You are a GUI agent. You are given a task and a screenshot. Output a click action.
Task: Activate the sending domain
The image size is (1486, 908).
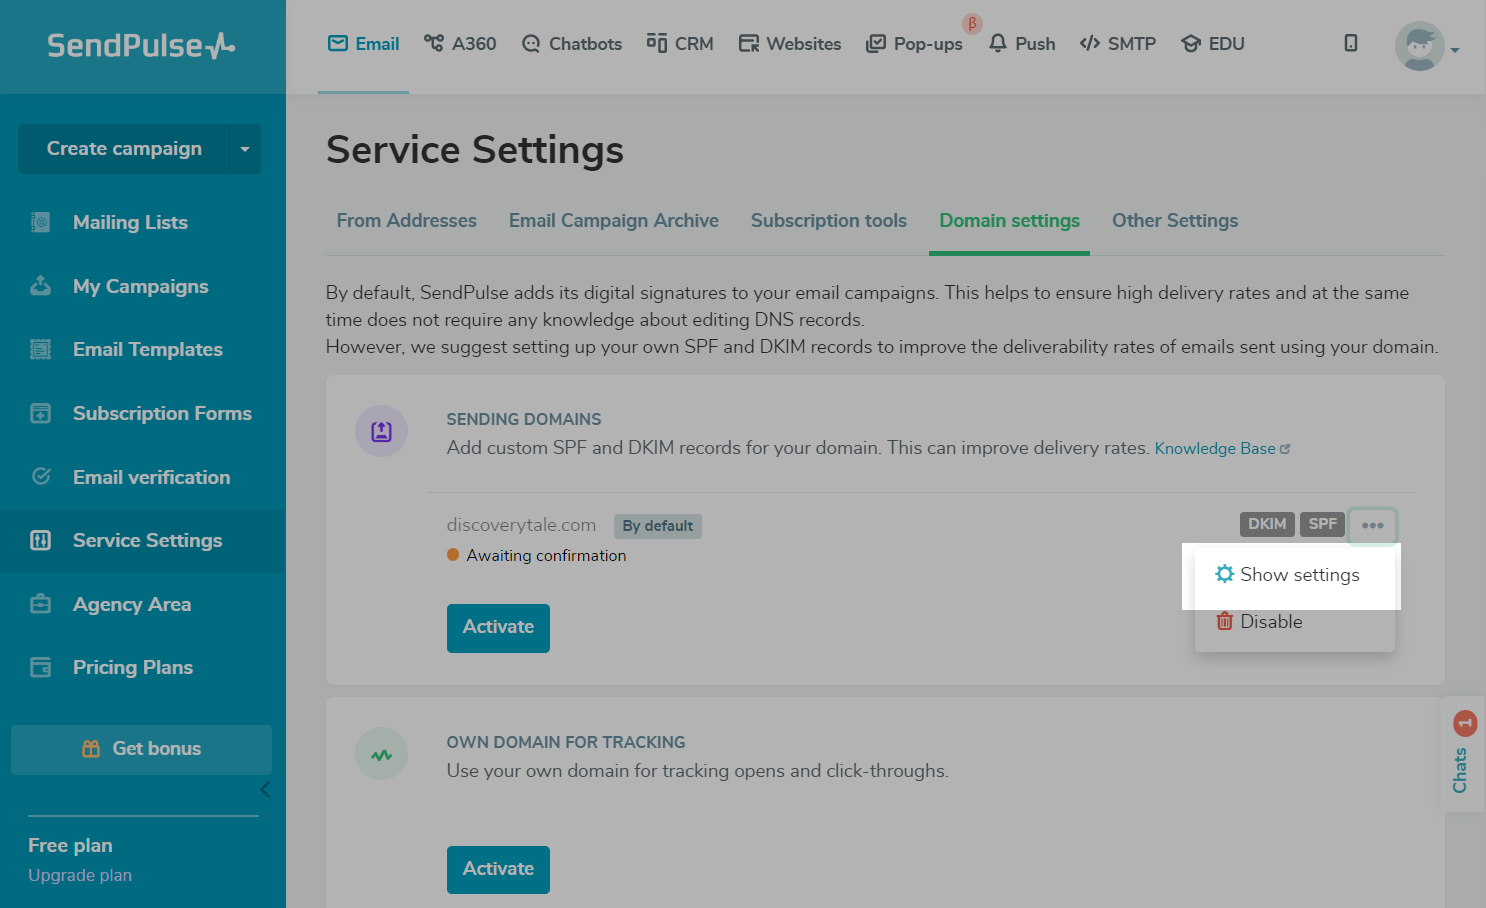pyautogui.click(x=498, y=628)
